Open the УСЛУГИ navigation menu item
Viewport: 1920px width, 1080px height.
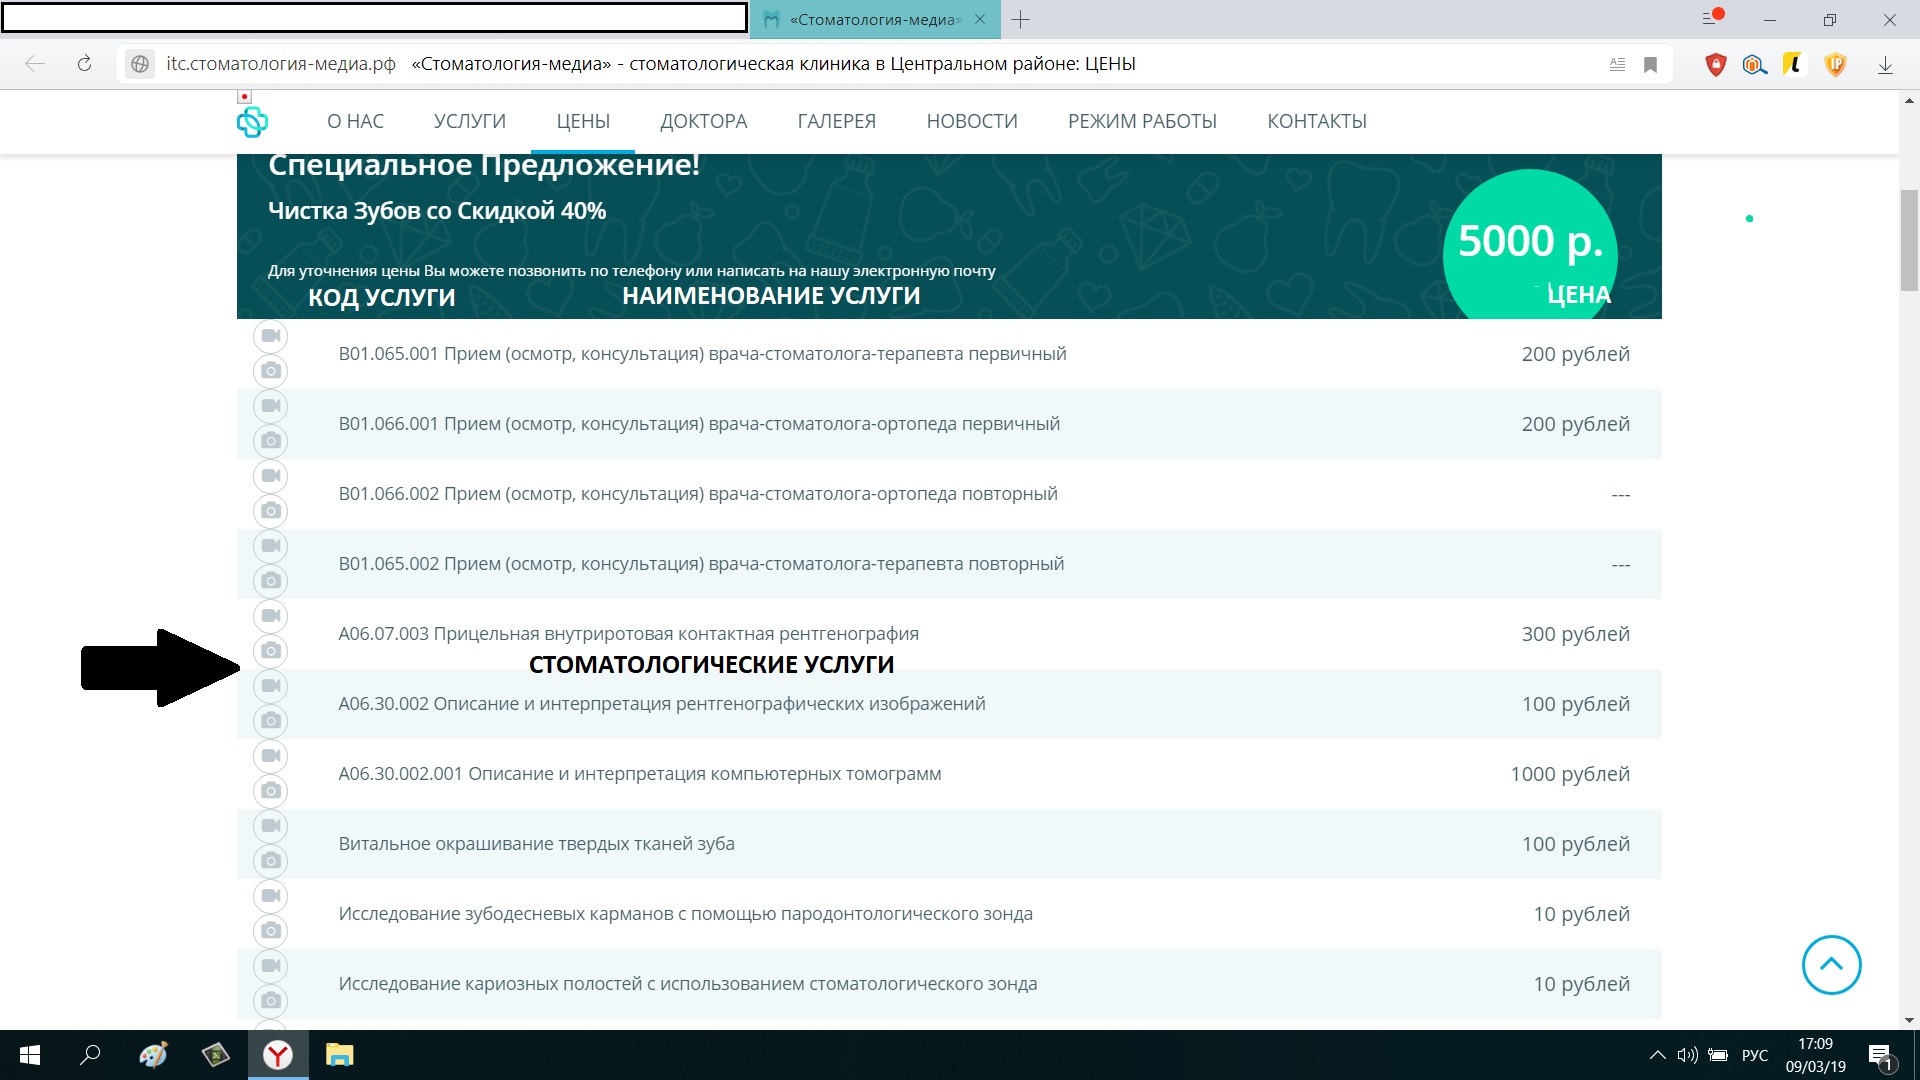coord(470,121)
